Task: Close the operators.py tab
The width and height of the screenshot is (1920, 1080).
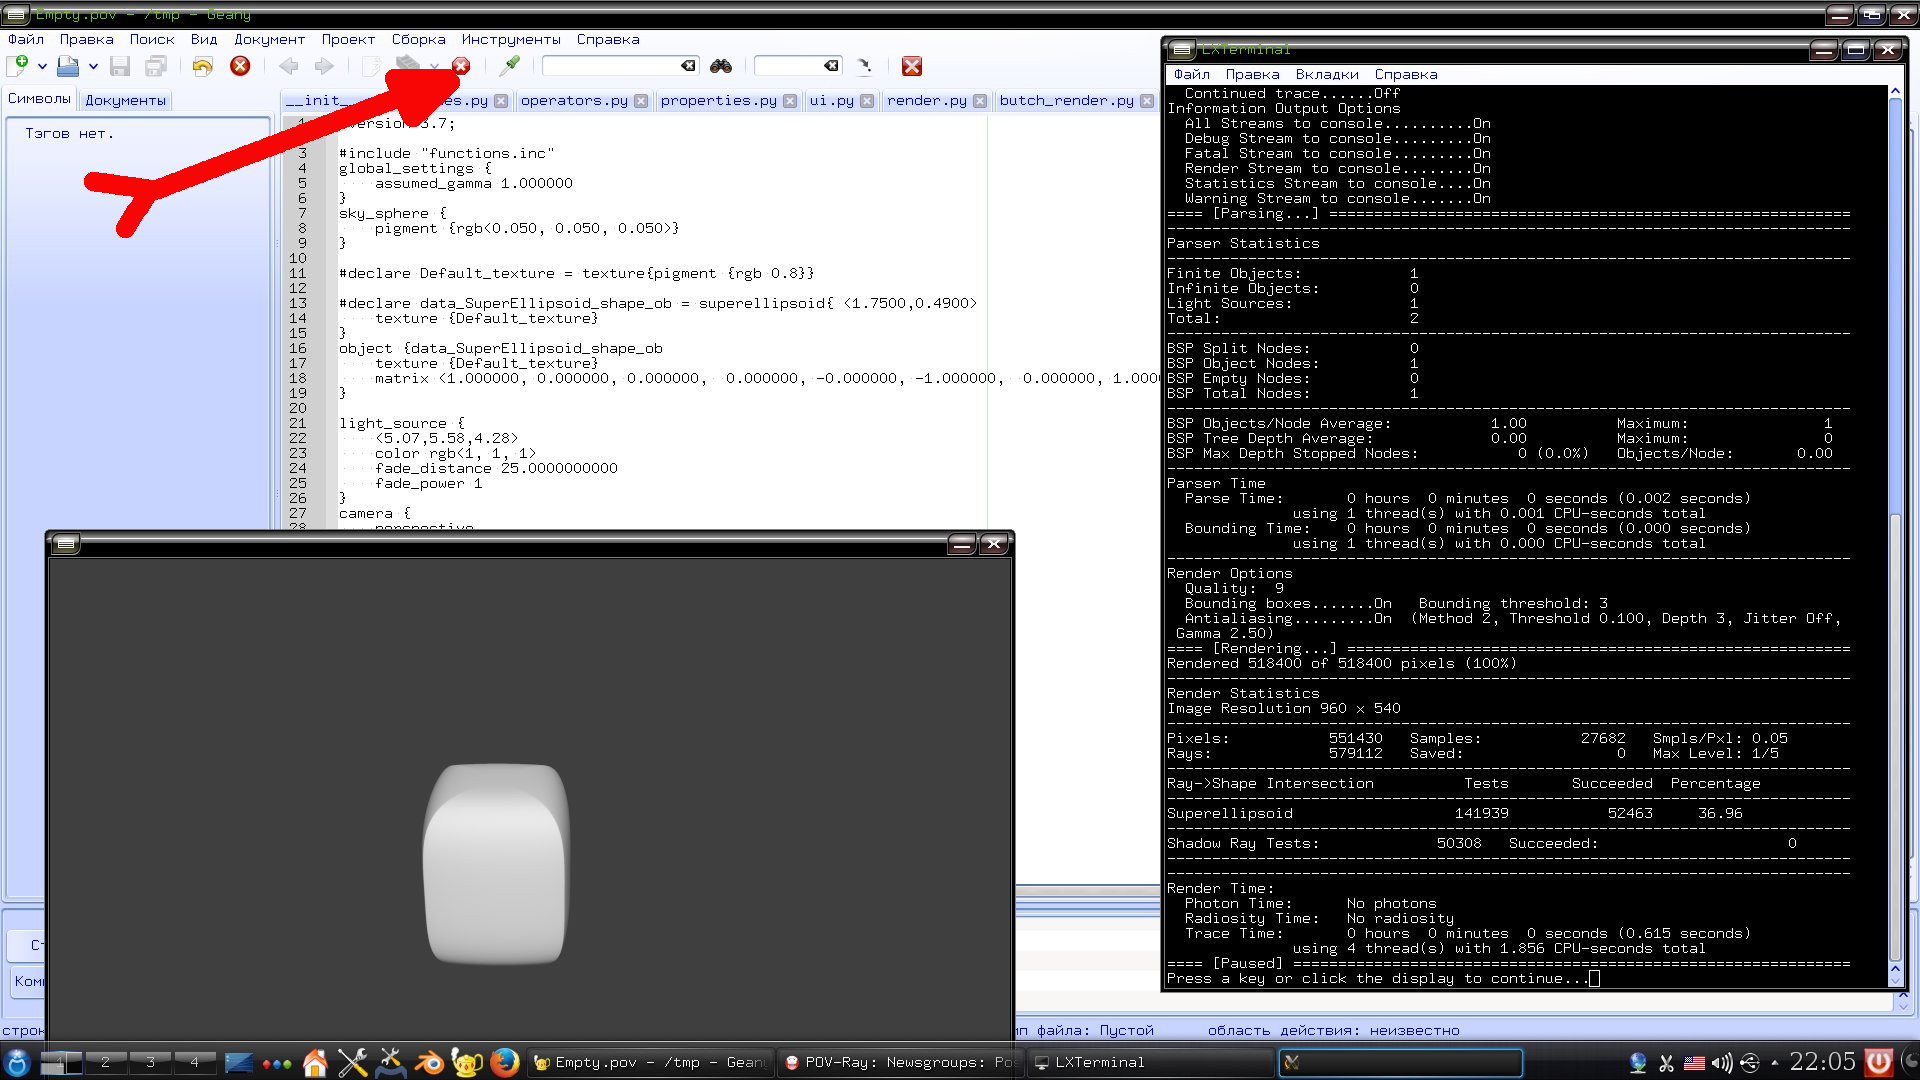Action: [x=641, y=101]
